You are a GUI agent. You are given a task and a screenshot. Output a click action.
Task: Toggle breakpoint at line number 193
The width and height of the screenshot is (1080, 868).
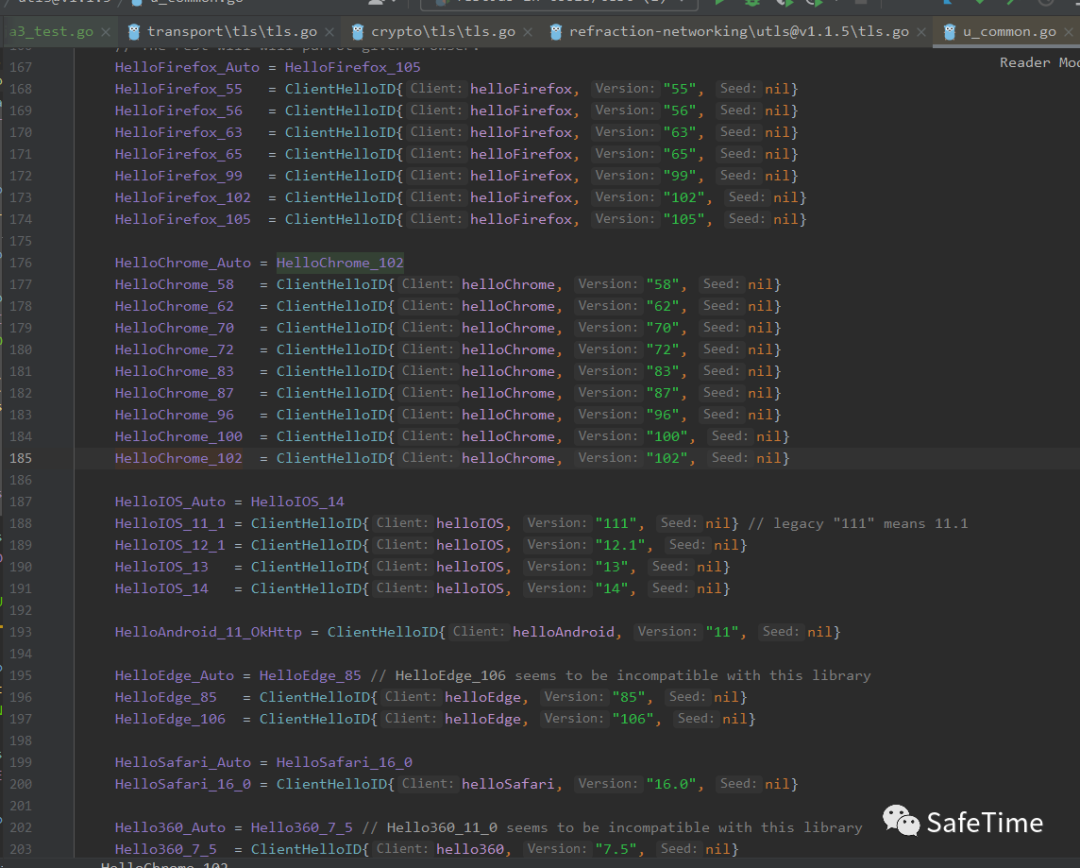[x=20, y=632]
